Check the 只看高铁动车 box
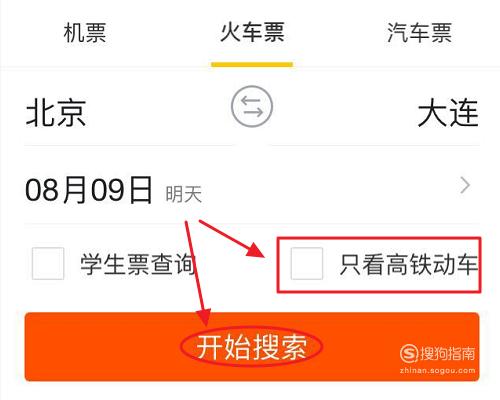500x400 pixels. tap(307, 263)
